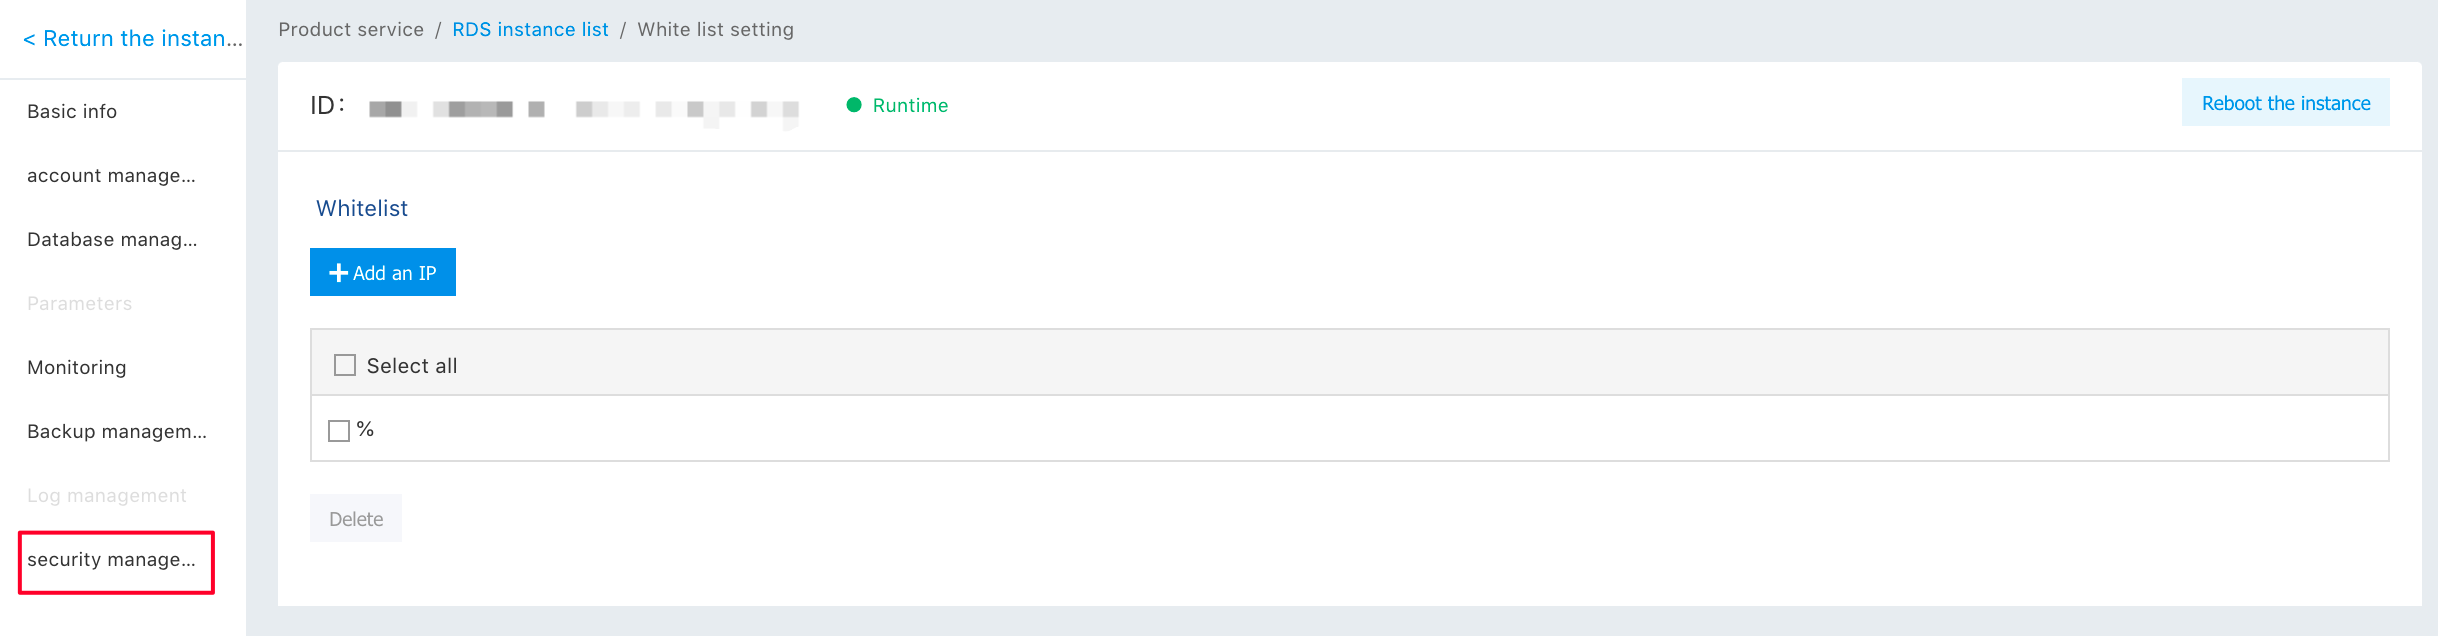This screenshot has height=636, width=2438.
Task: Click the blurred instance ID value
Action: (x=583, y=108)
